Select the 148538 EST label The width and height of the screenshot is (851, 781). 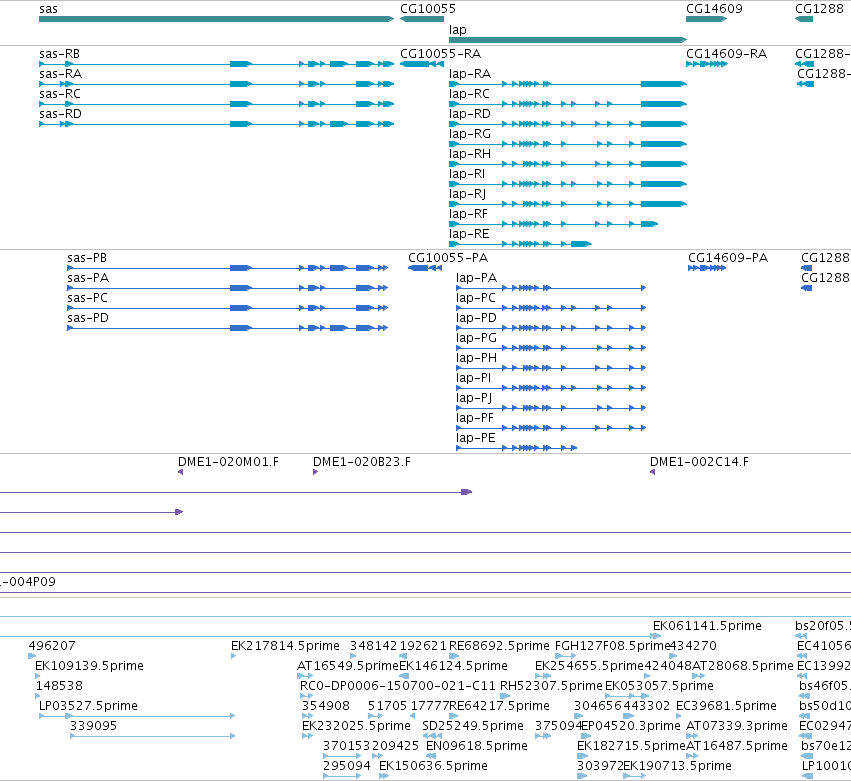pyautogui.click(x=59, y=686)
